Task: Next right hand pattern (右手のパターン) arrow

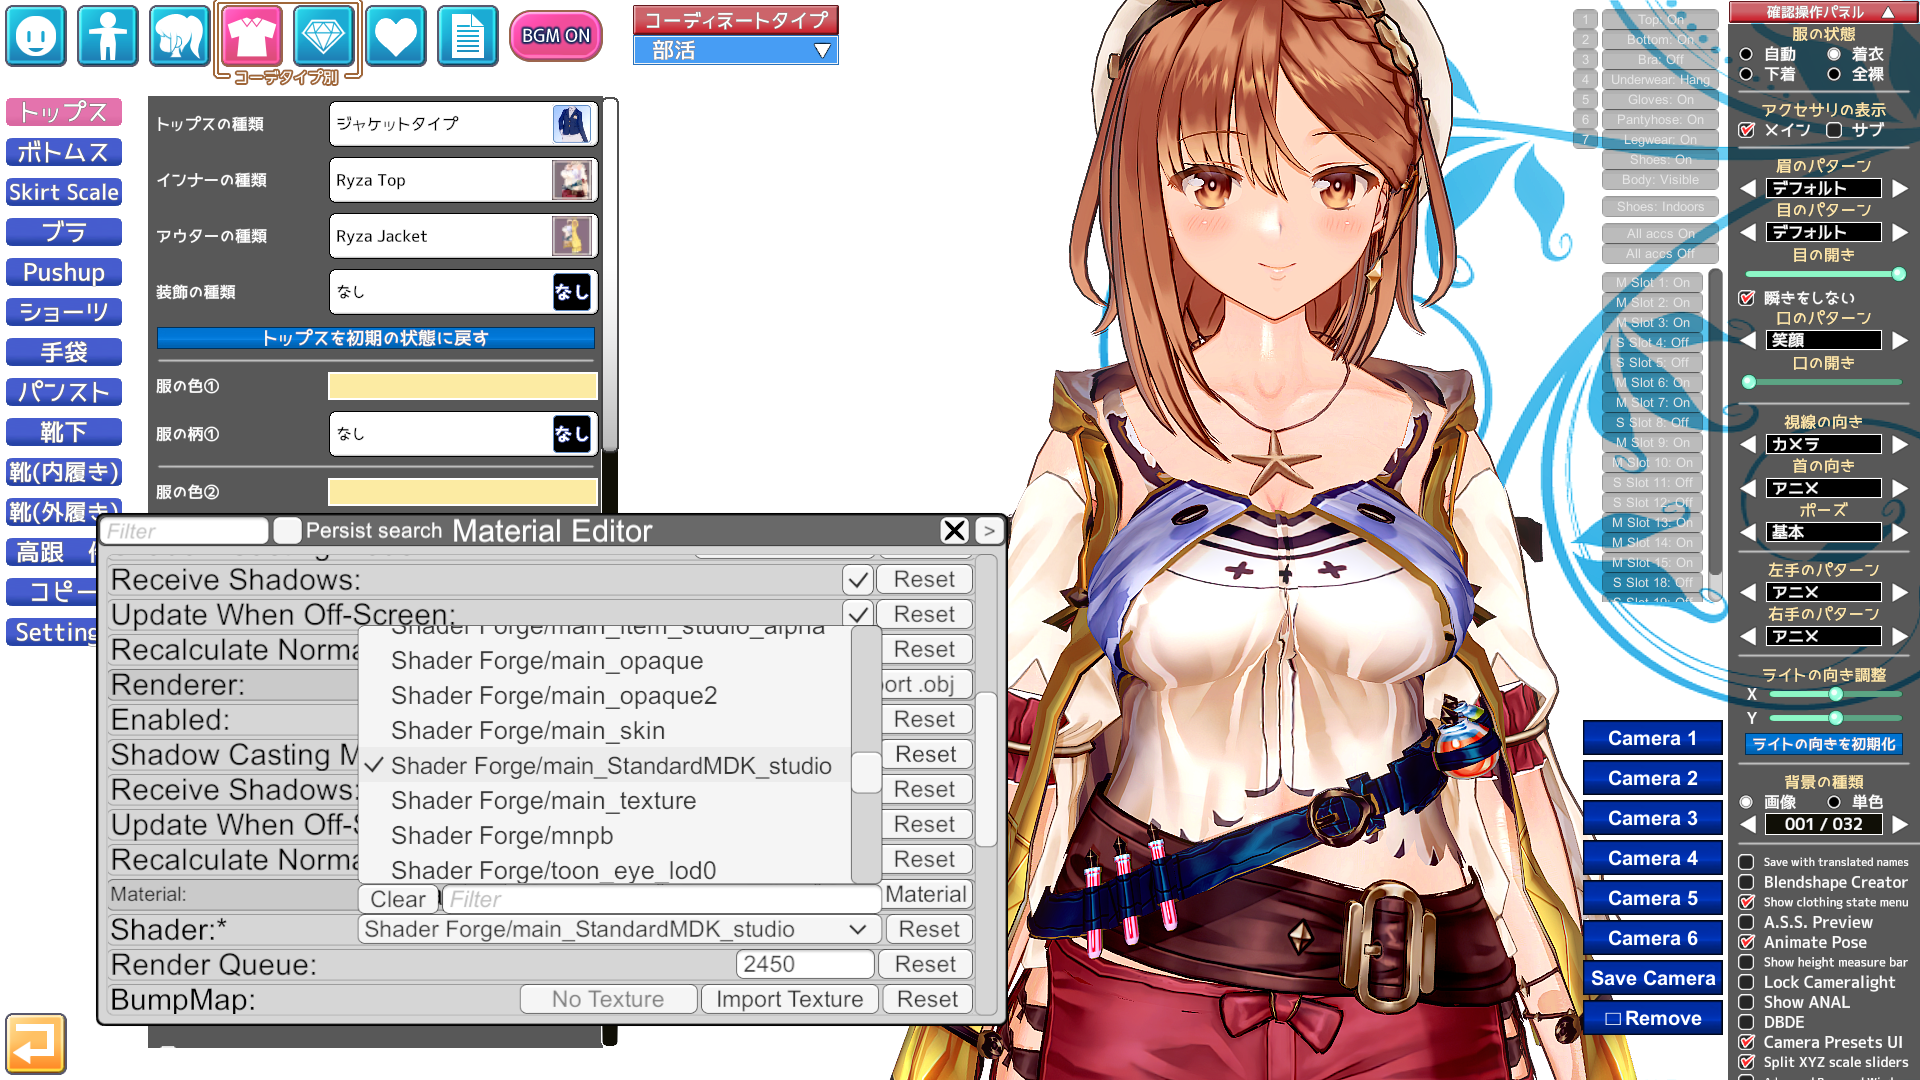Action: [1900, 636]
